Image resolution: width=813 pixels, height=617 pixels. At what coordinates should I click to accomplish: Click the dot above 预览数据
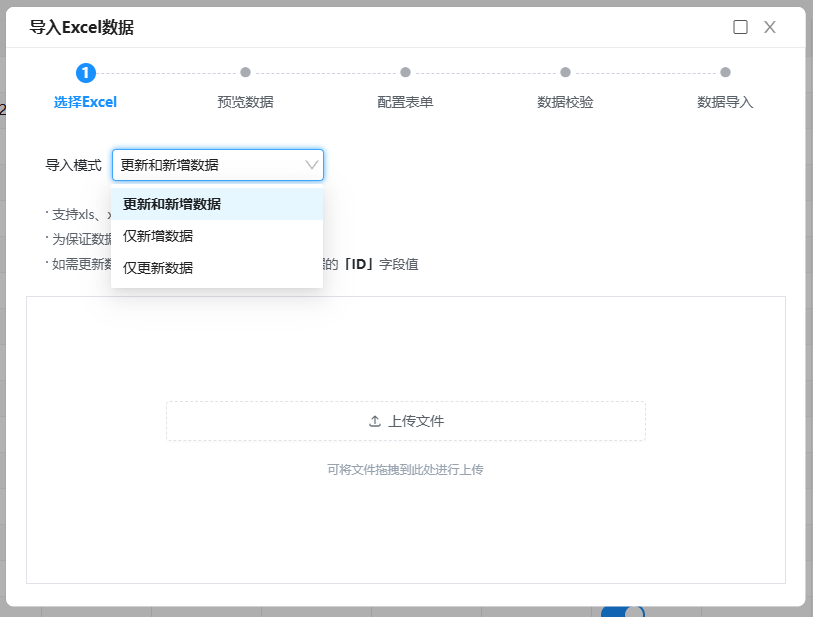245,72
